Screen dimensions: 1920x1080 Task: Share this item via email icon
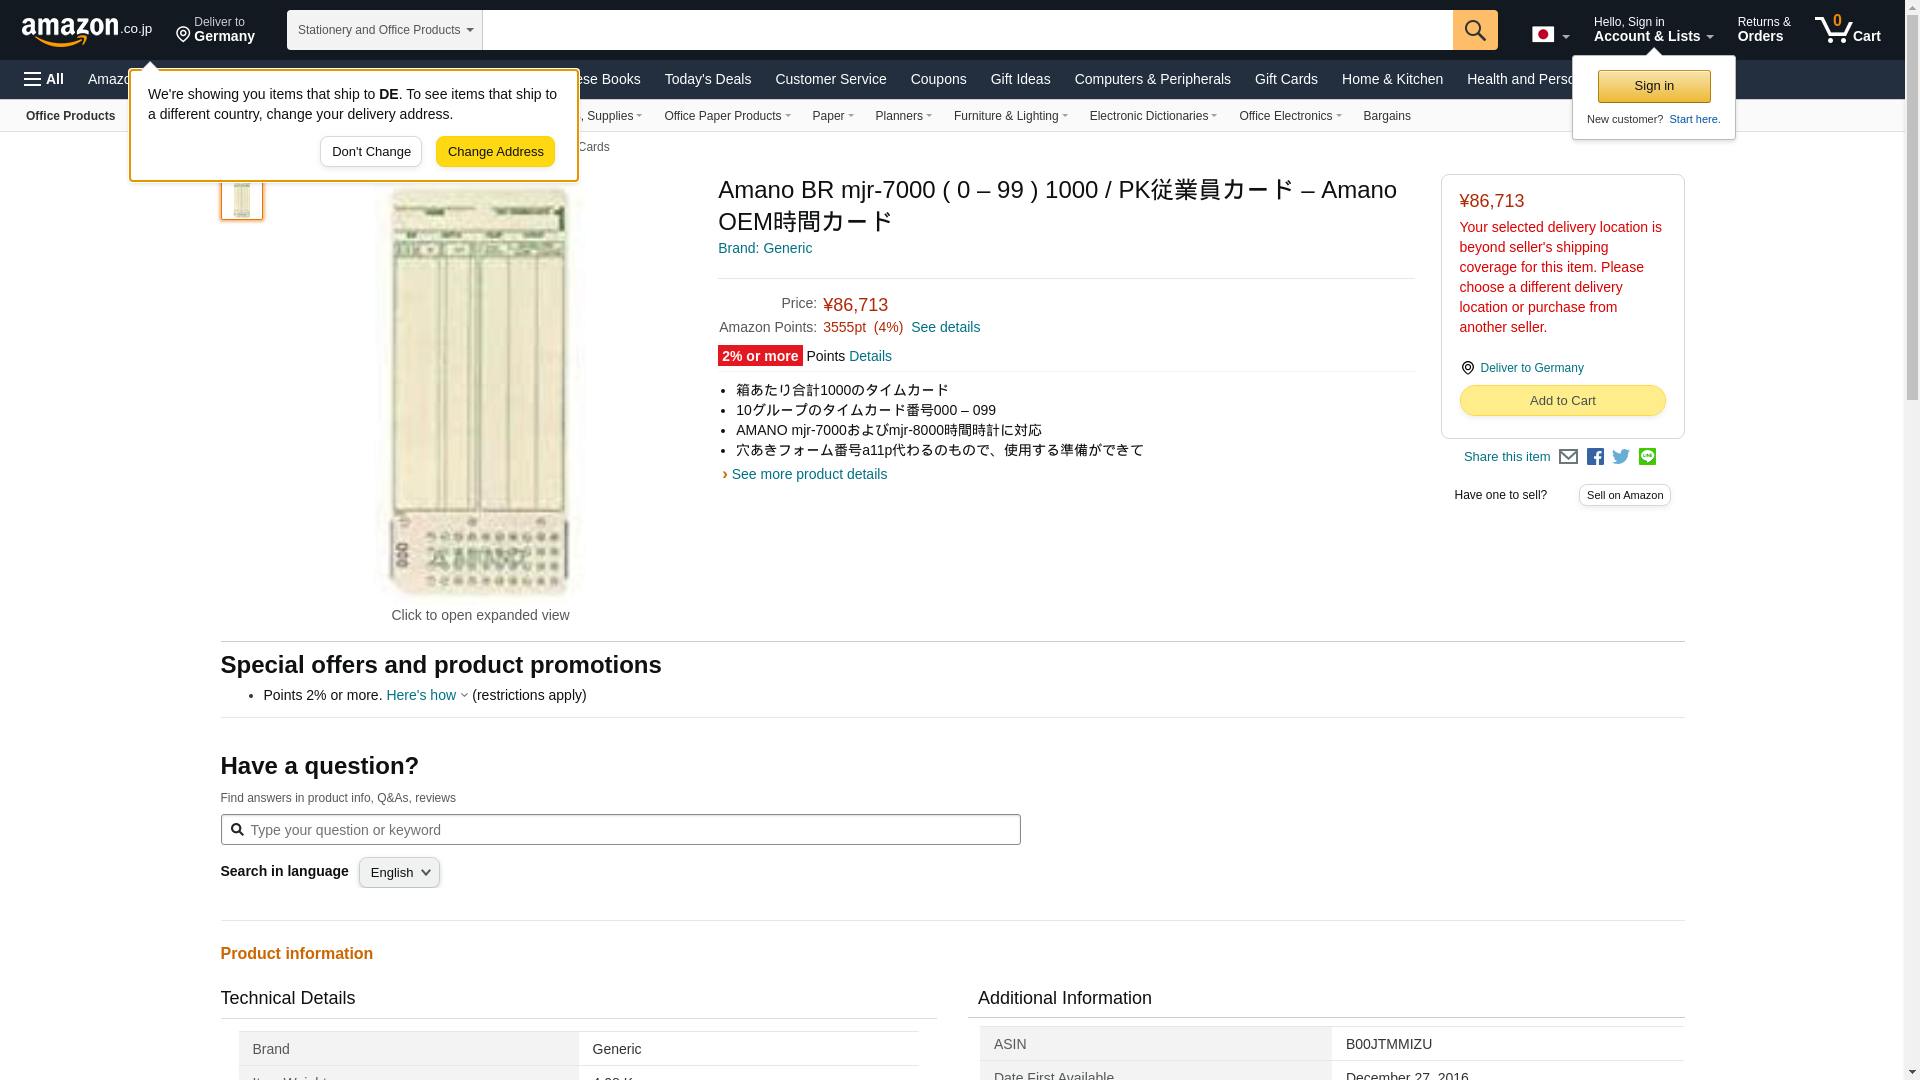pyautogui.click(x=1568, y=457)
